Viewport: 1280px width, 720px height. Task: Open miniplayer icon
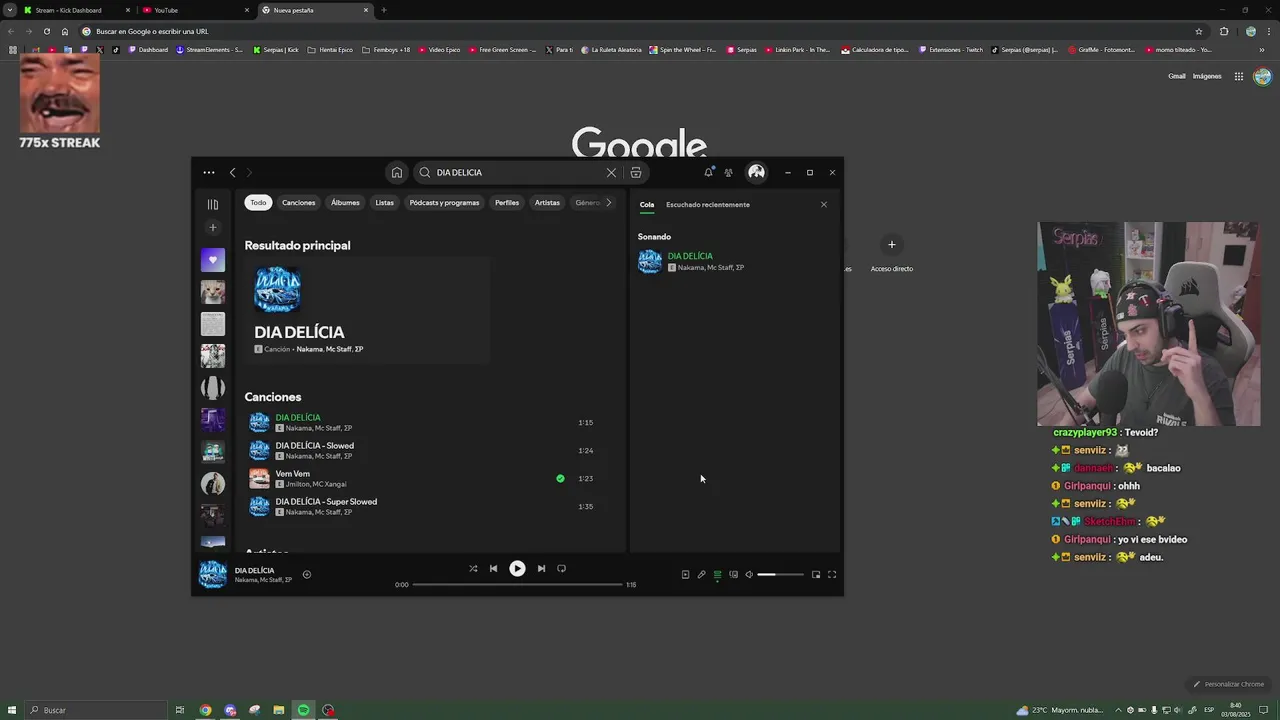click(x=816, y=574)
